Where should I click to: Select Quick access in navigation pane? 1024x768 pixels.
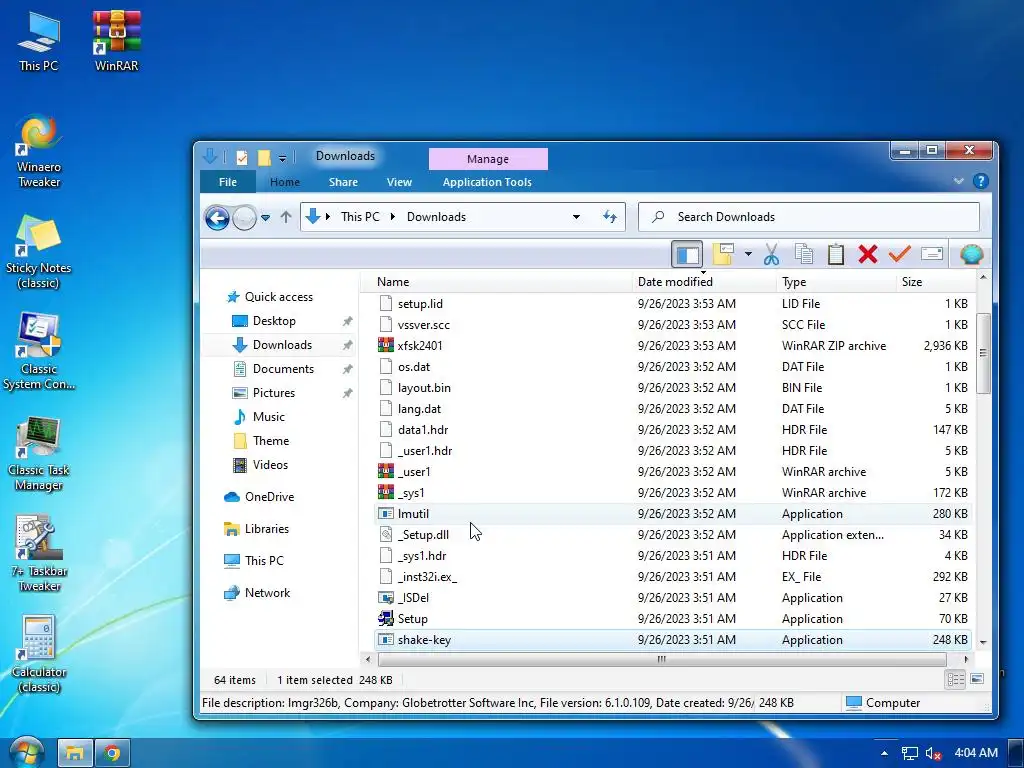(x=279, y=296)
